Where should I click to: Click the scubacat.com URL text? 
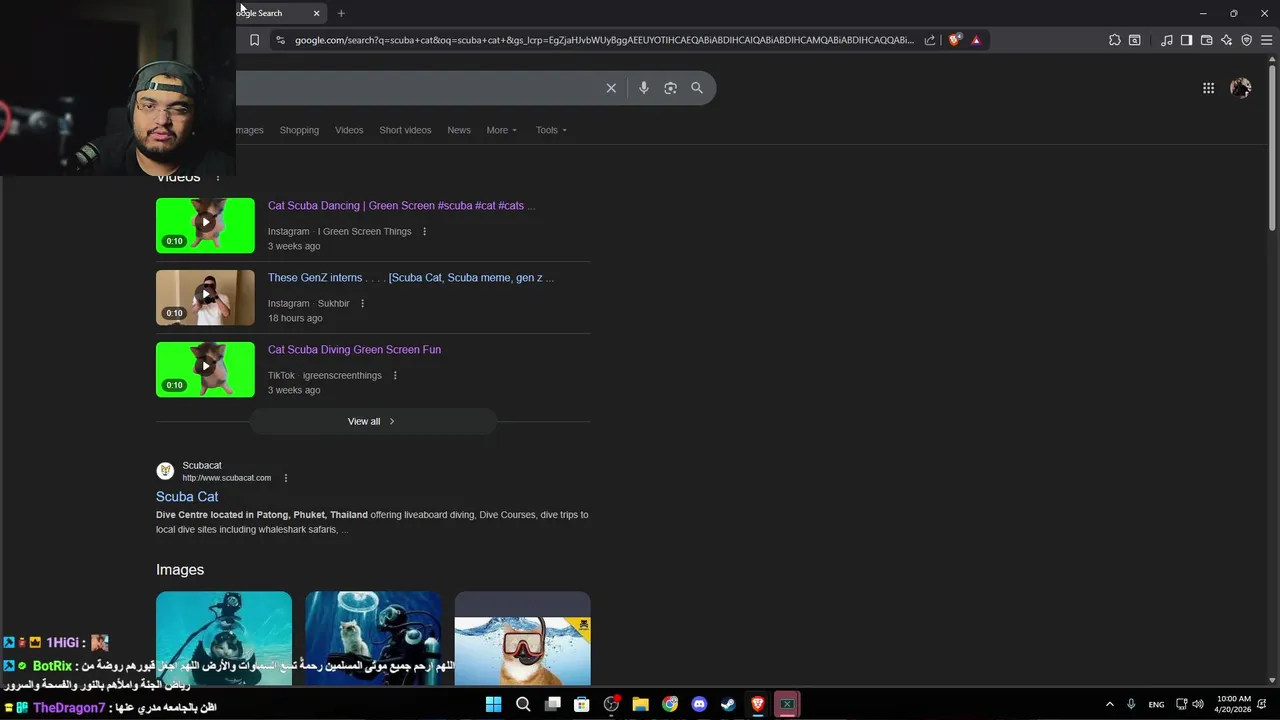226,478
